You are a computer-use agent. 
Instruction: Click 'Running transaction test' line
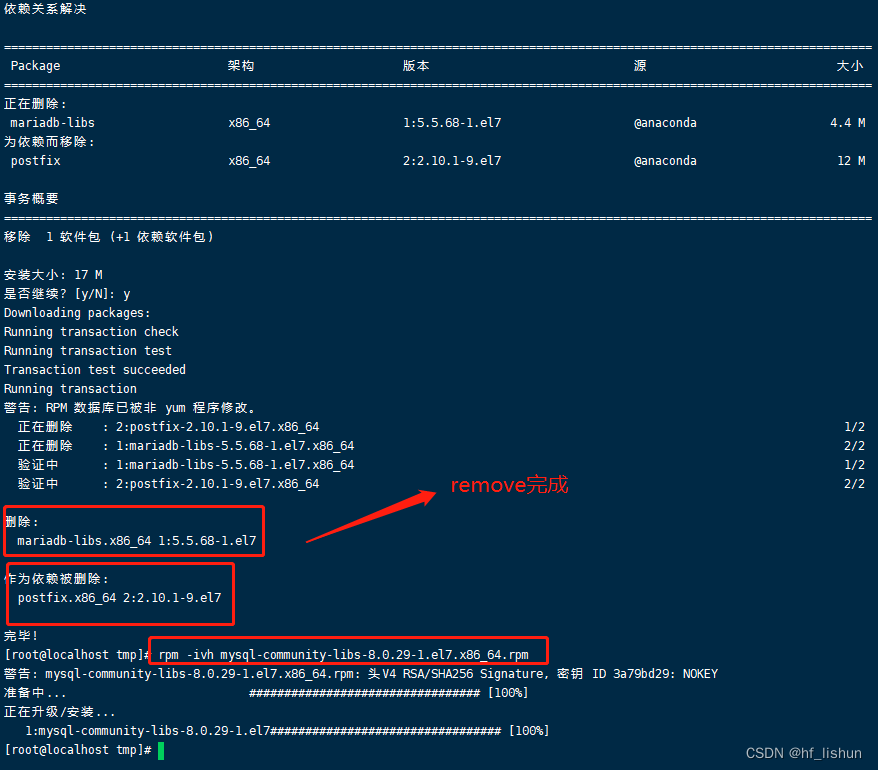(x=88, y=351)
